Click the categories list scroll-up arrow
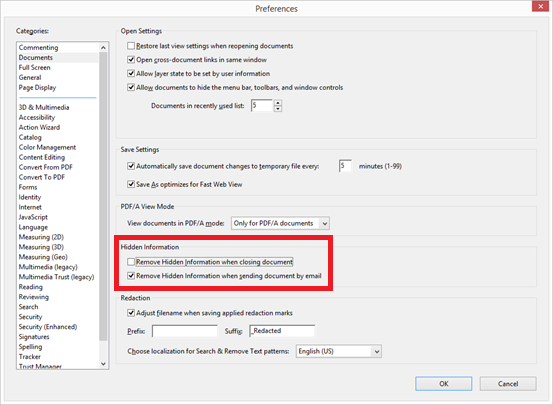The width and height of the screenshot is (553, 405). click(x=103, y=47)
